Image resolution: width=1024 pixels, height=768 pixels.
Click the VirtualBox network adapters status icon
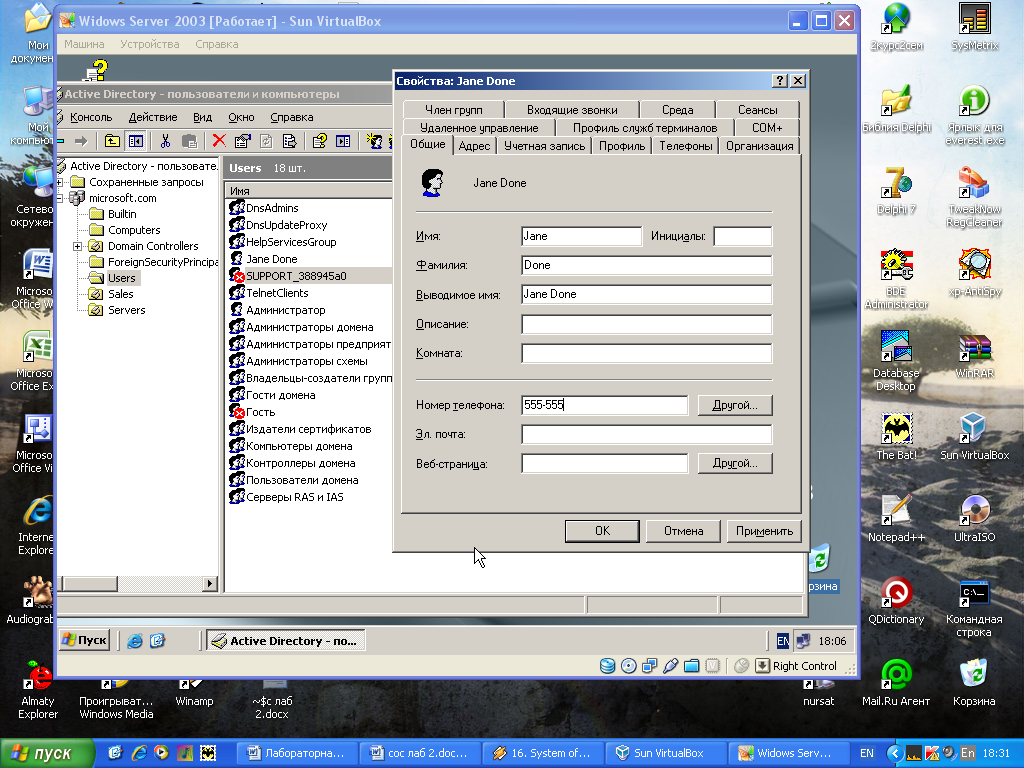(x=649, y=666)
